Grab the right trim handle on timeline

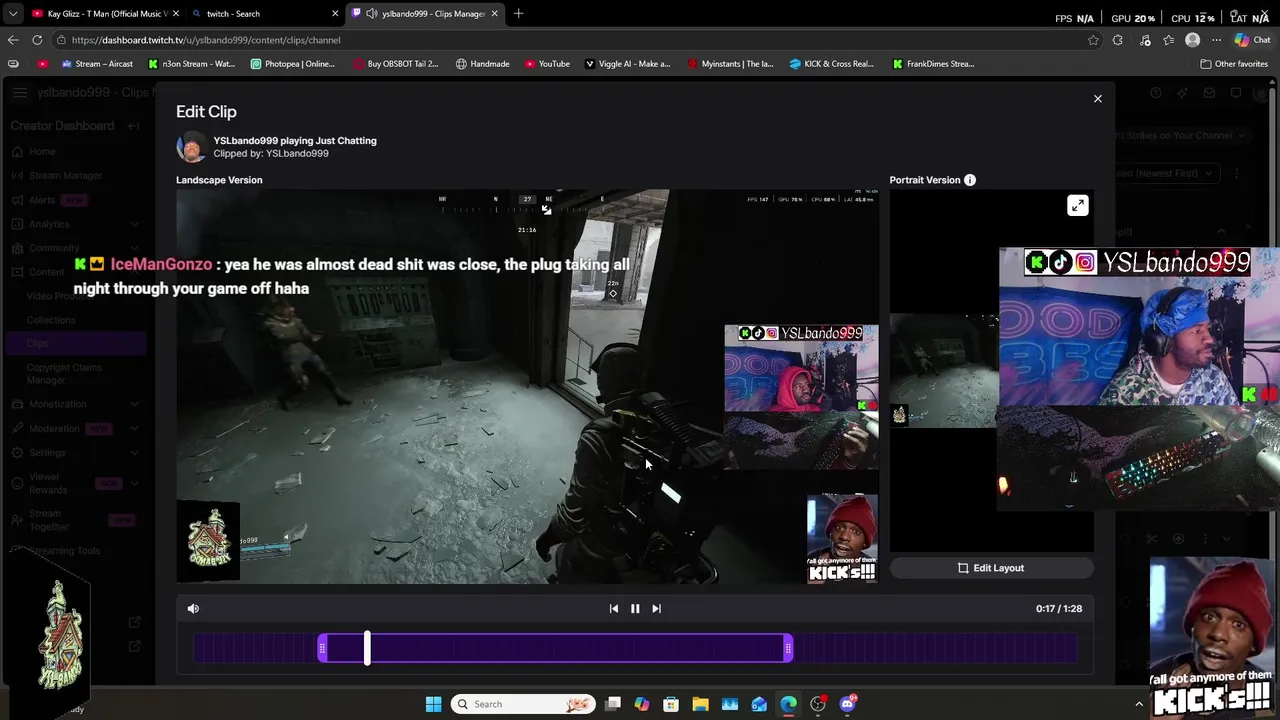coord(788,649)
